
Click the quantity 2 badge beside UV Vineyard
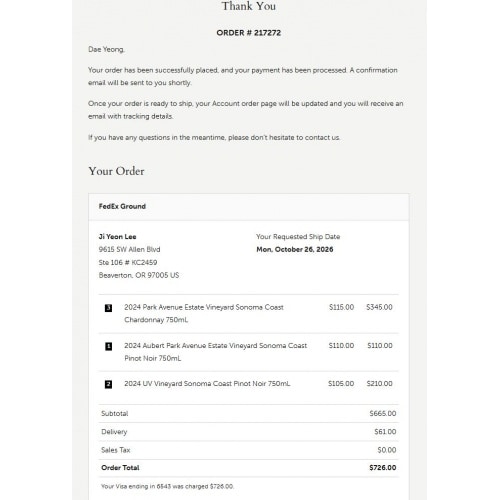click(108, 384)
